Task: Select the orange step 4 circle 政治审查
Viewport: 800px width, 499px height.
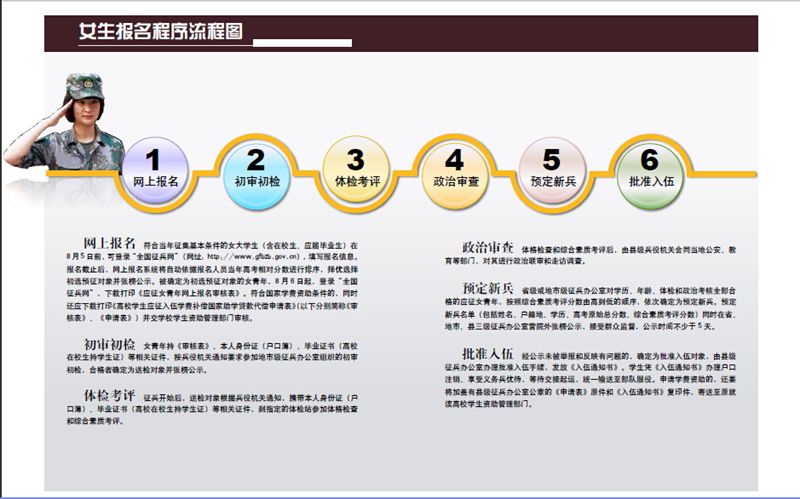Action: pyautogui.click(x=454, y=169)
